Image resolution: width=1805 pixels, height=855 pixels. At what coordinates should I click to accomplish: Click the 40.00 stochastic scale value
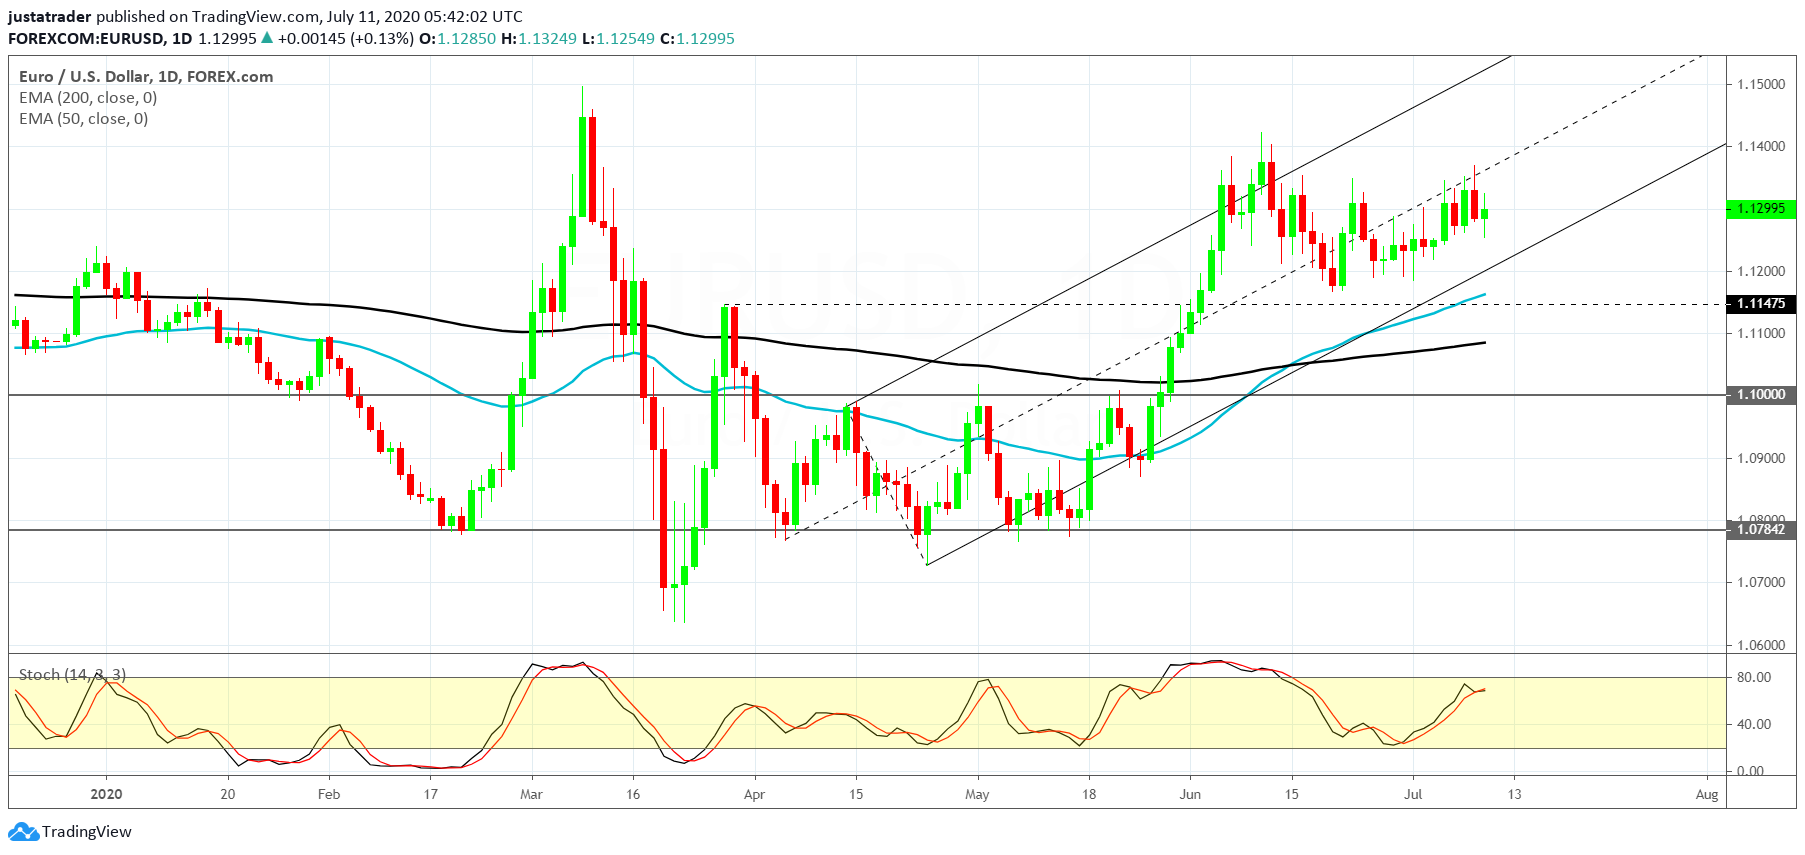(x=1754, y=724)
